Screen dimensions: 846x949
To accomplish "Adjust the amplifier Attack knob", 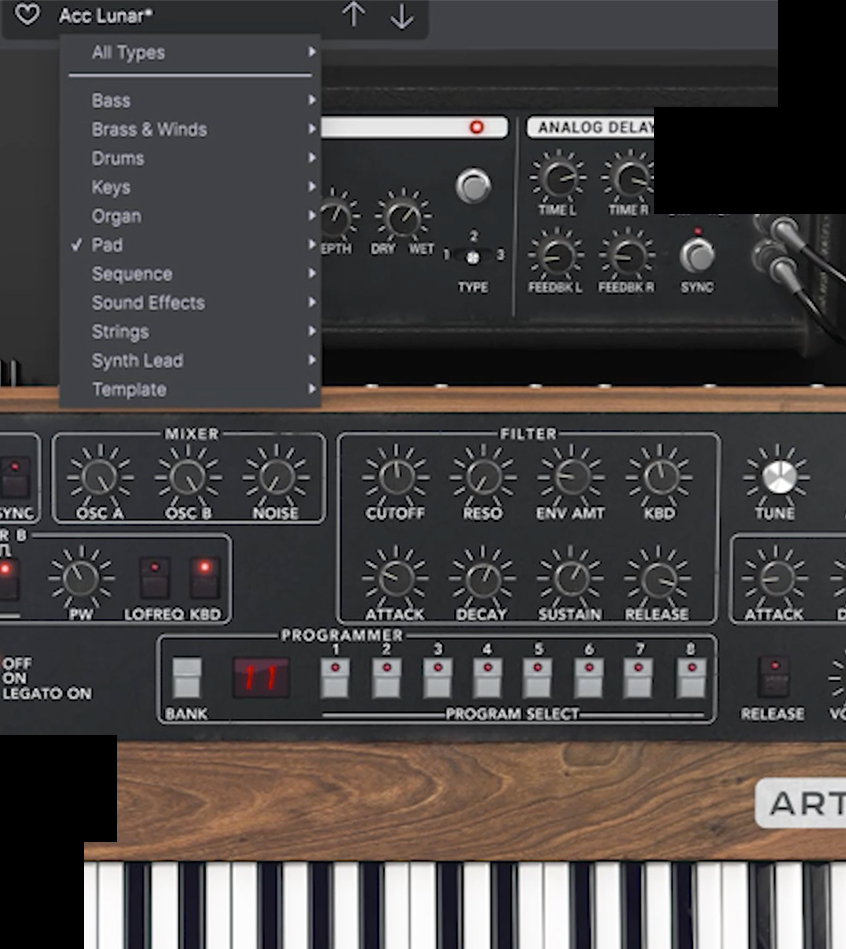I will 775,579.
